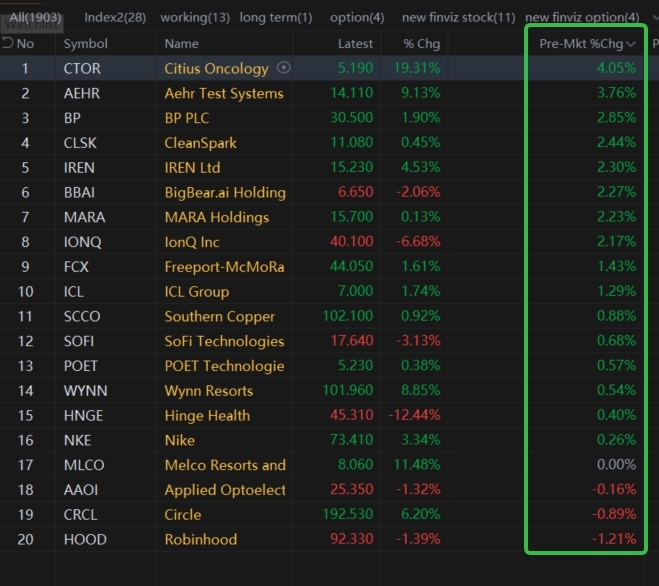Sort by the % Chg column header

[422, 44]
